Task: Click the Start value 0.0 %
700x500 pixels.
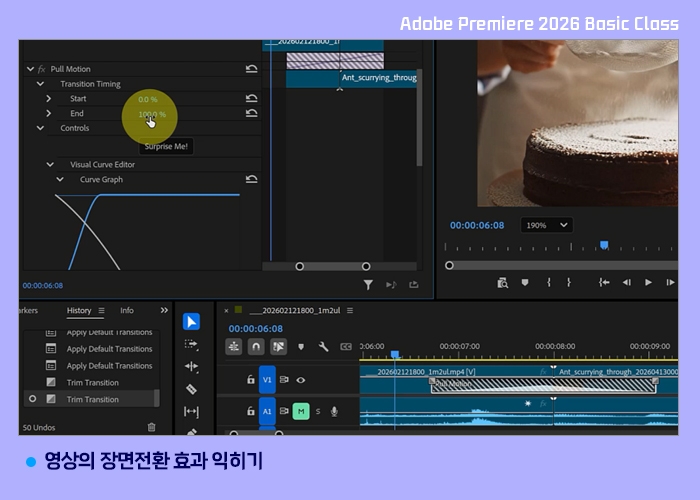Action: [x=147, y=99]
